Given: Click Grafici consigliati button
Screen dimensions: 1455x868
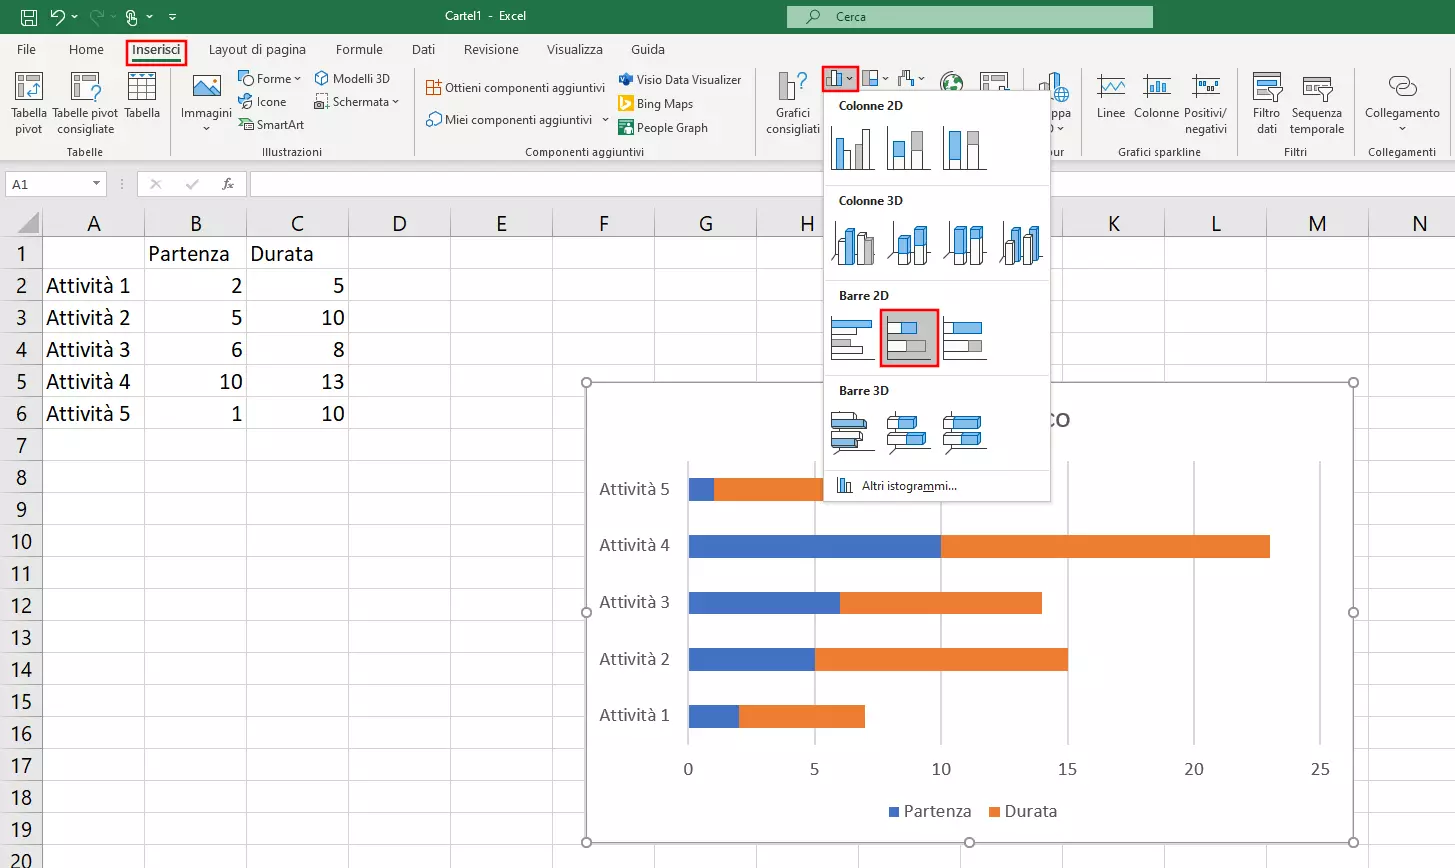Looking at the screenshot, I should tap(793, 103).
